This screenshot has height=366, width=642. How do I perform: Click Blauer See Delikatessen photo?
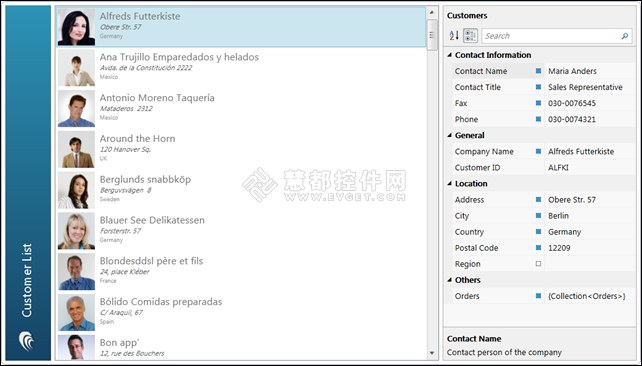point(76,231)
